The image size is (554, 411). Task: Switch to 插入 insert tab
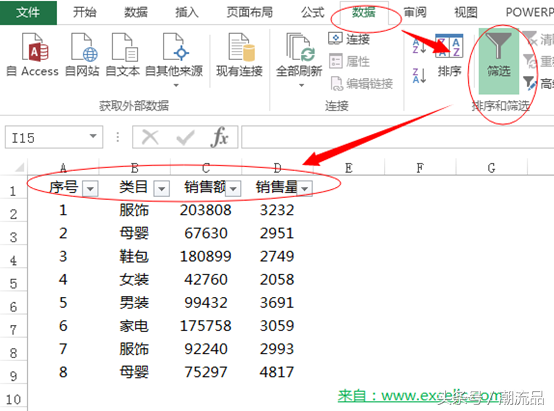[187, 13]
